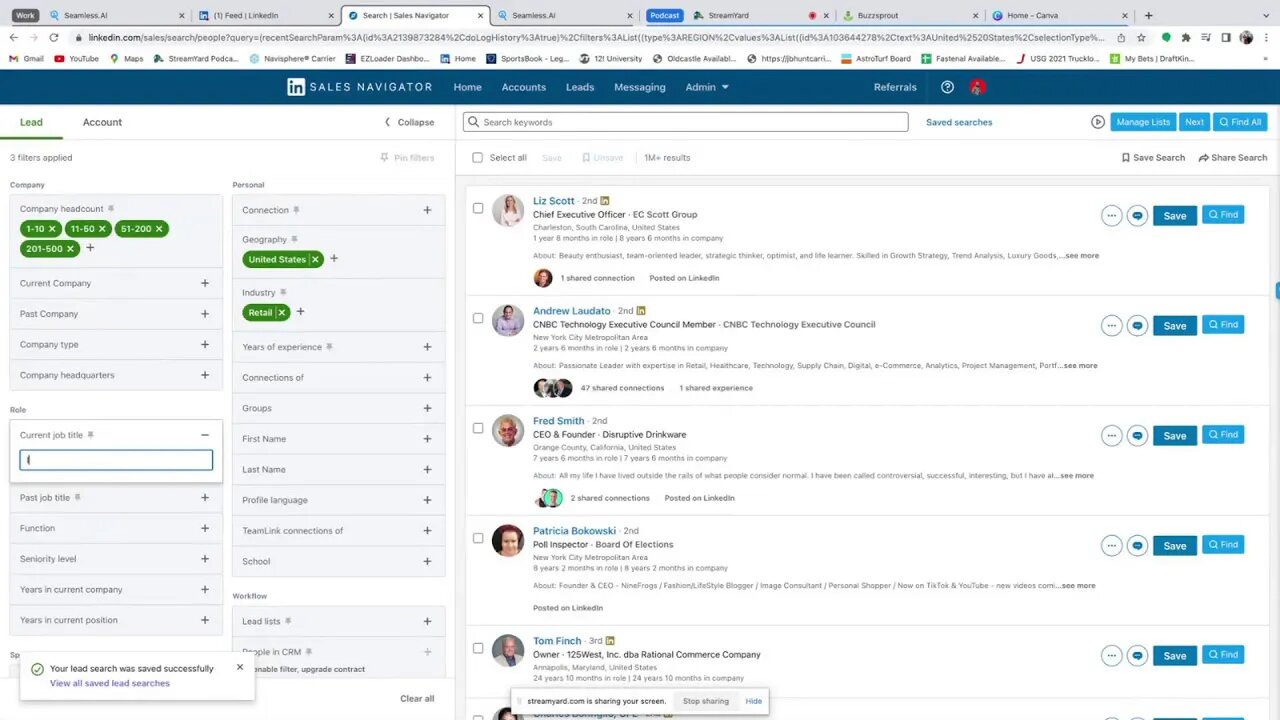Screen dimensions: 1280x720
Task: Remove the United States geography filter
Action: point(315,259)
